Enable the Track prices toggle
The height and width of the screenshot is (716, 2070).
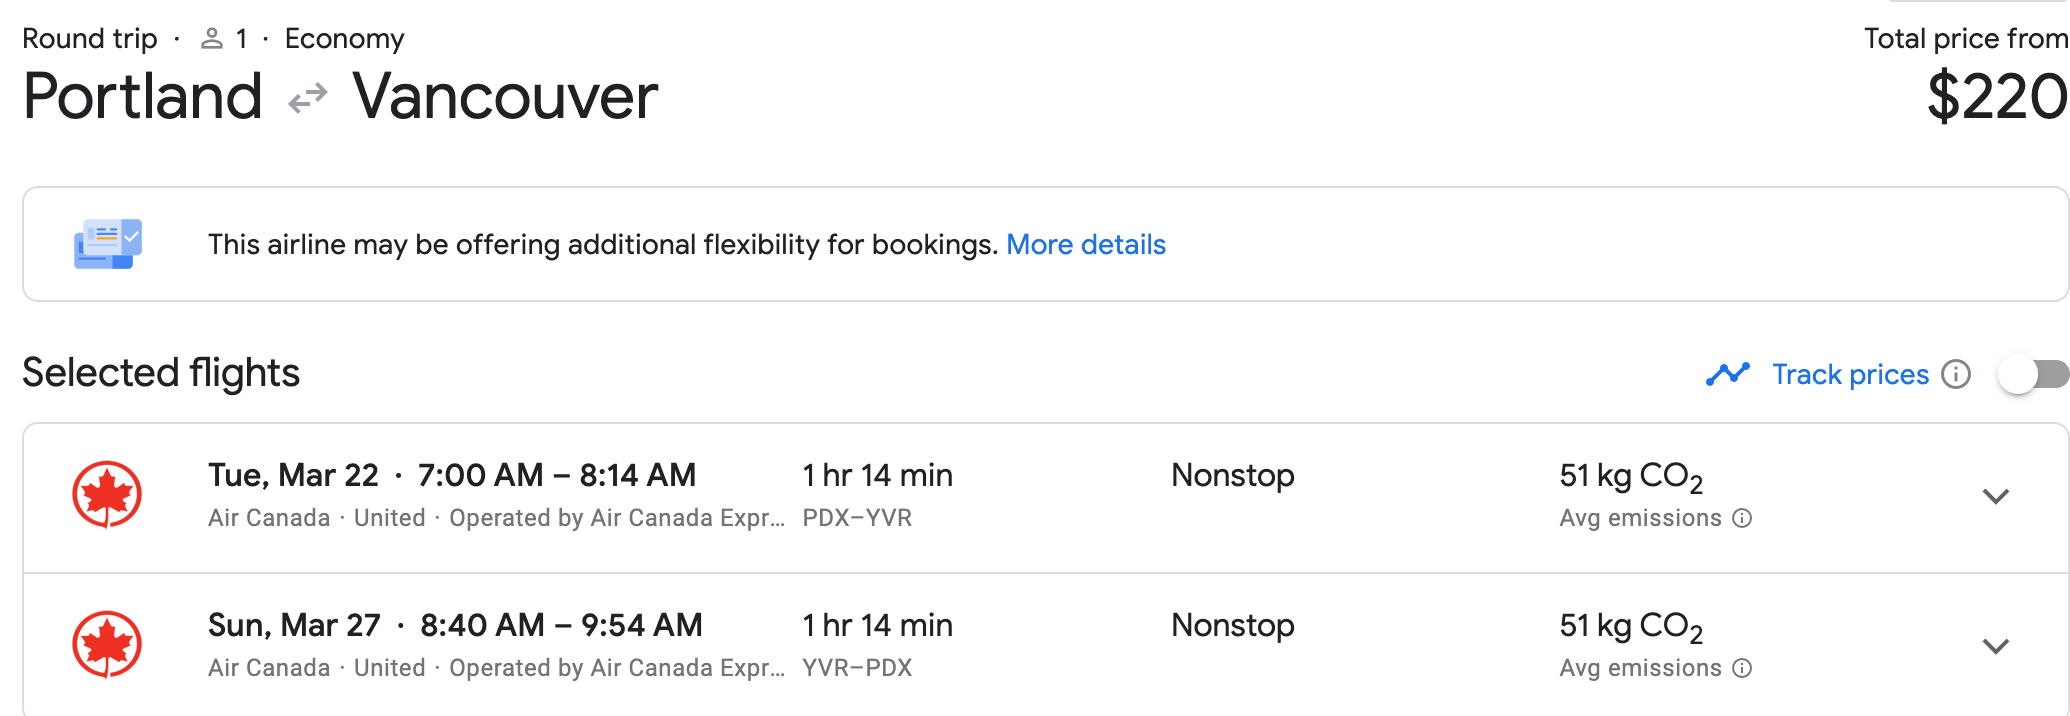(x=2032, y=374)
